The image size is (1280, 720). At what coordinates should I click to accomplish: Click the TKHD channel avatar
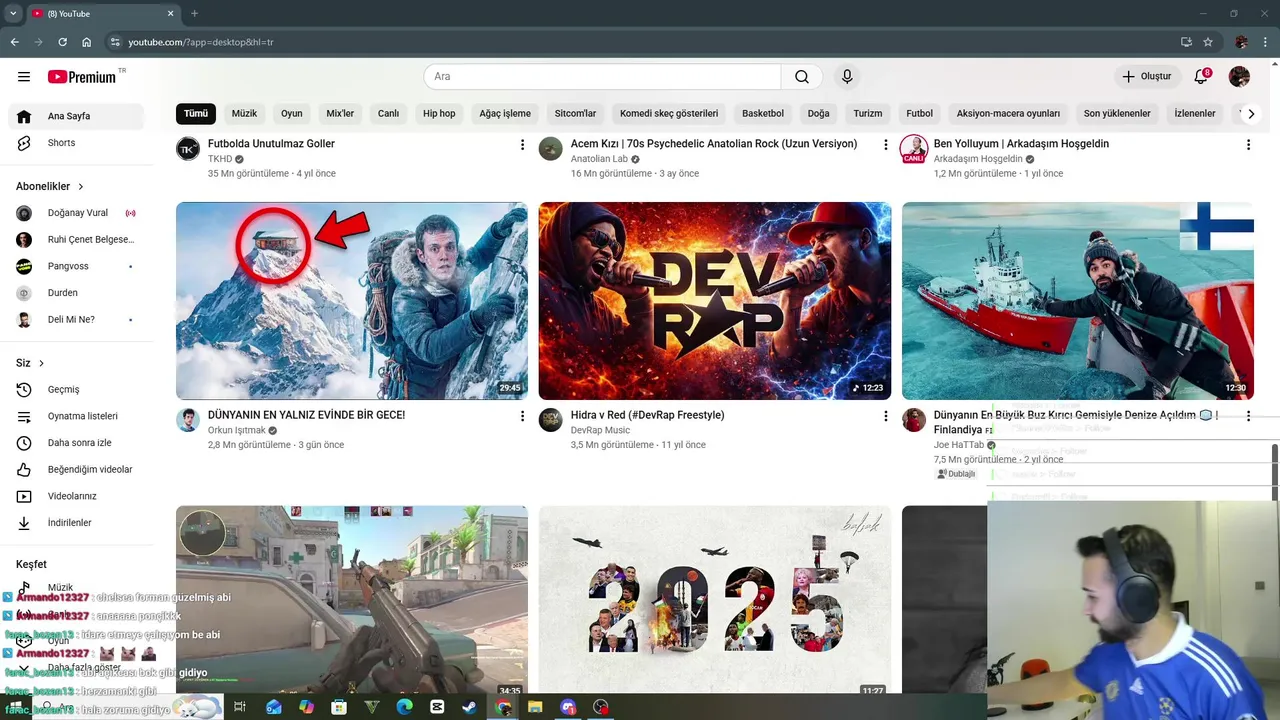click(x=188, y=149)
